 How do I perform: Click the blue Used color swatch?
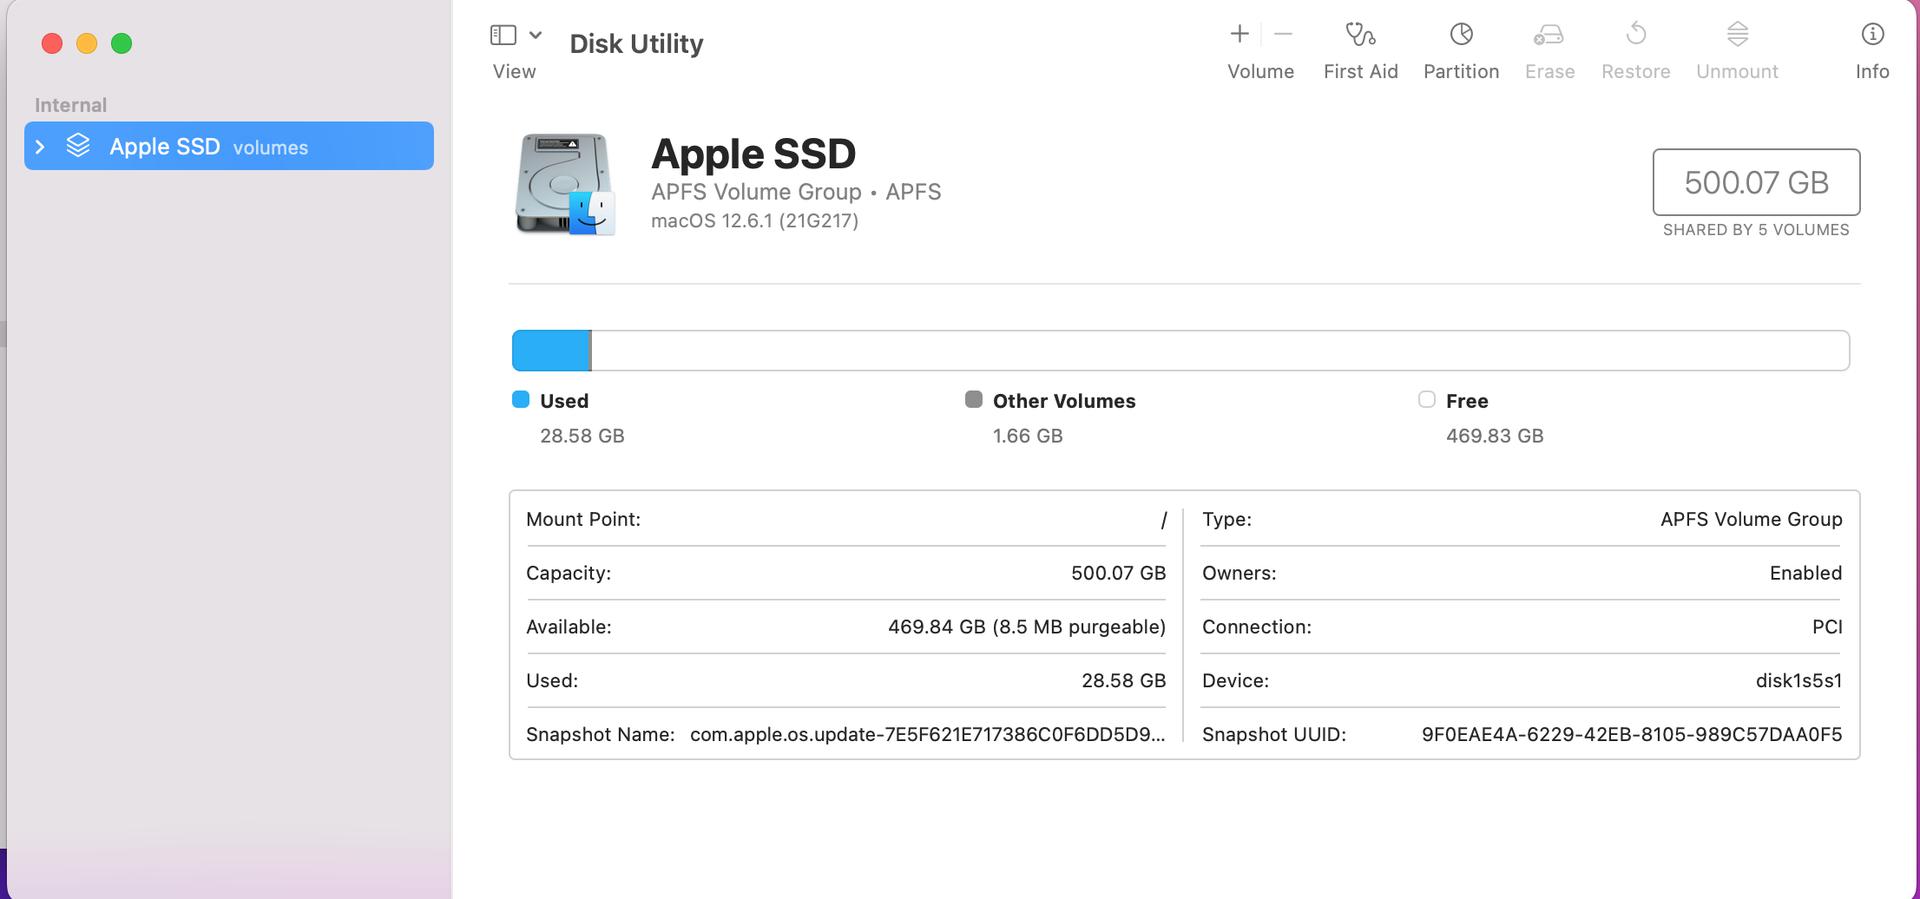tap(520, 400)
